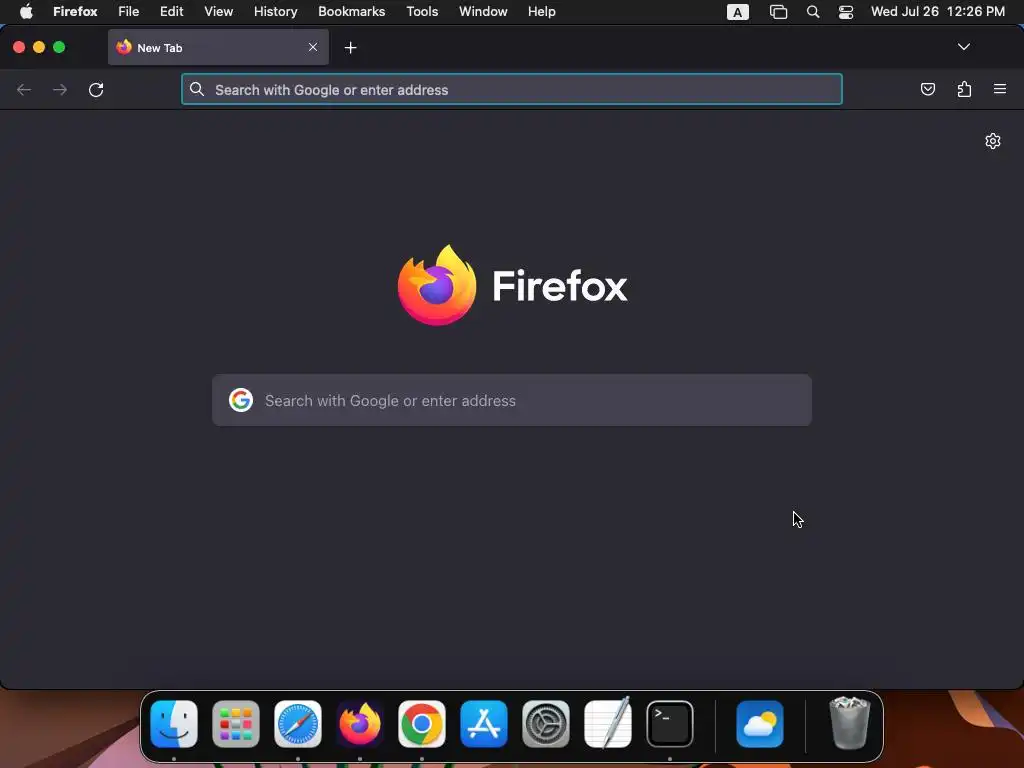Go back using the back arrow
The height and width of the screenshot is (768, 1024).
click(x=24, y=89)
